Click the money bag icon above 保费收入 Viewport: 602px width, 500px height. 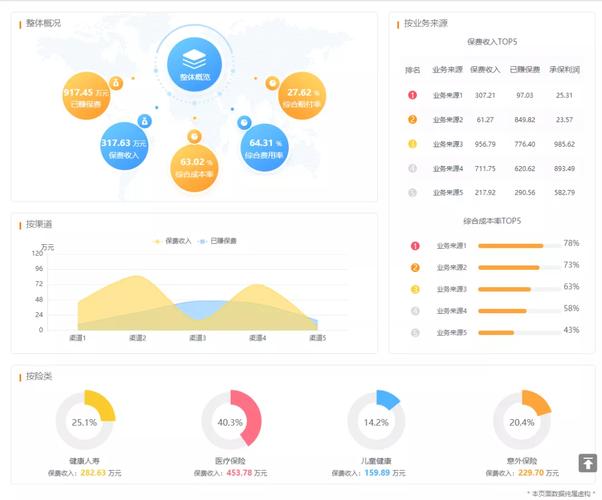144,121
